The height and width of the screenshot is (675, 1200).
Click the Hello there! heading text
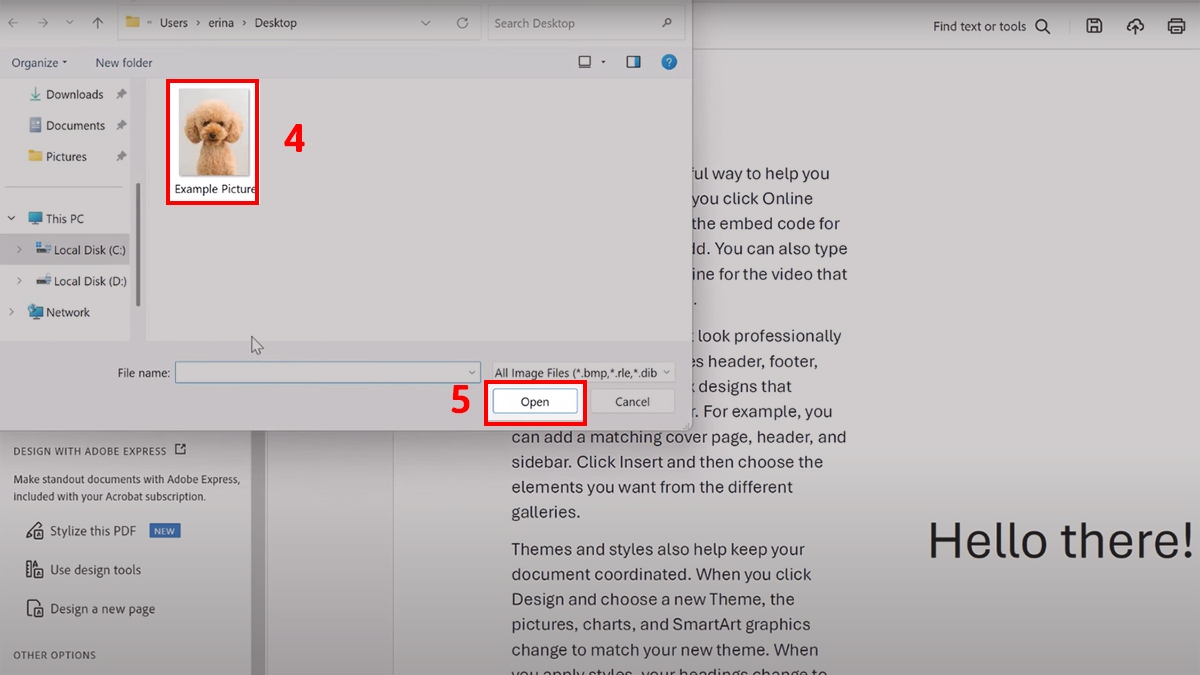(1061, 540)
